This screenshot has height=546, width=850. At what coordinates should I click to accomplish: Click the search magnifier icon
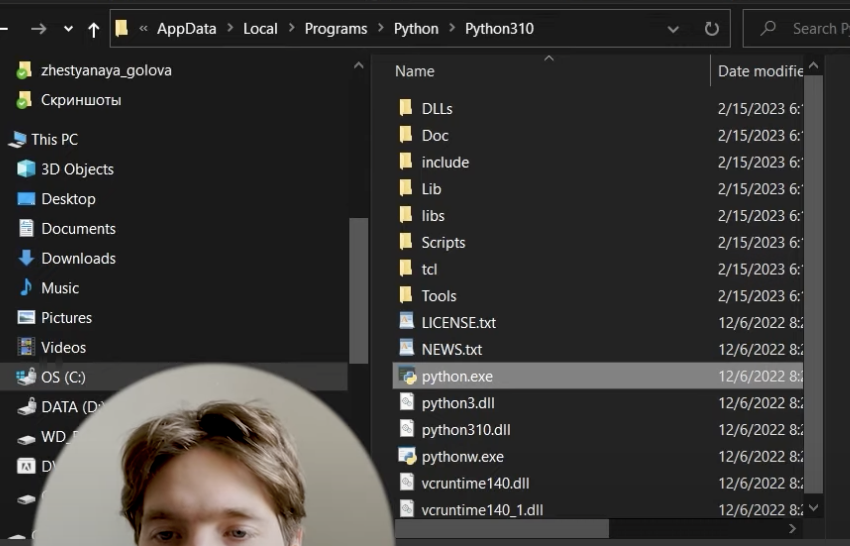point(768,28)
